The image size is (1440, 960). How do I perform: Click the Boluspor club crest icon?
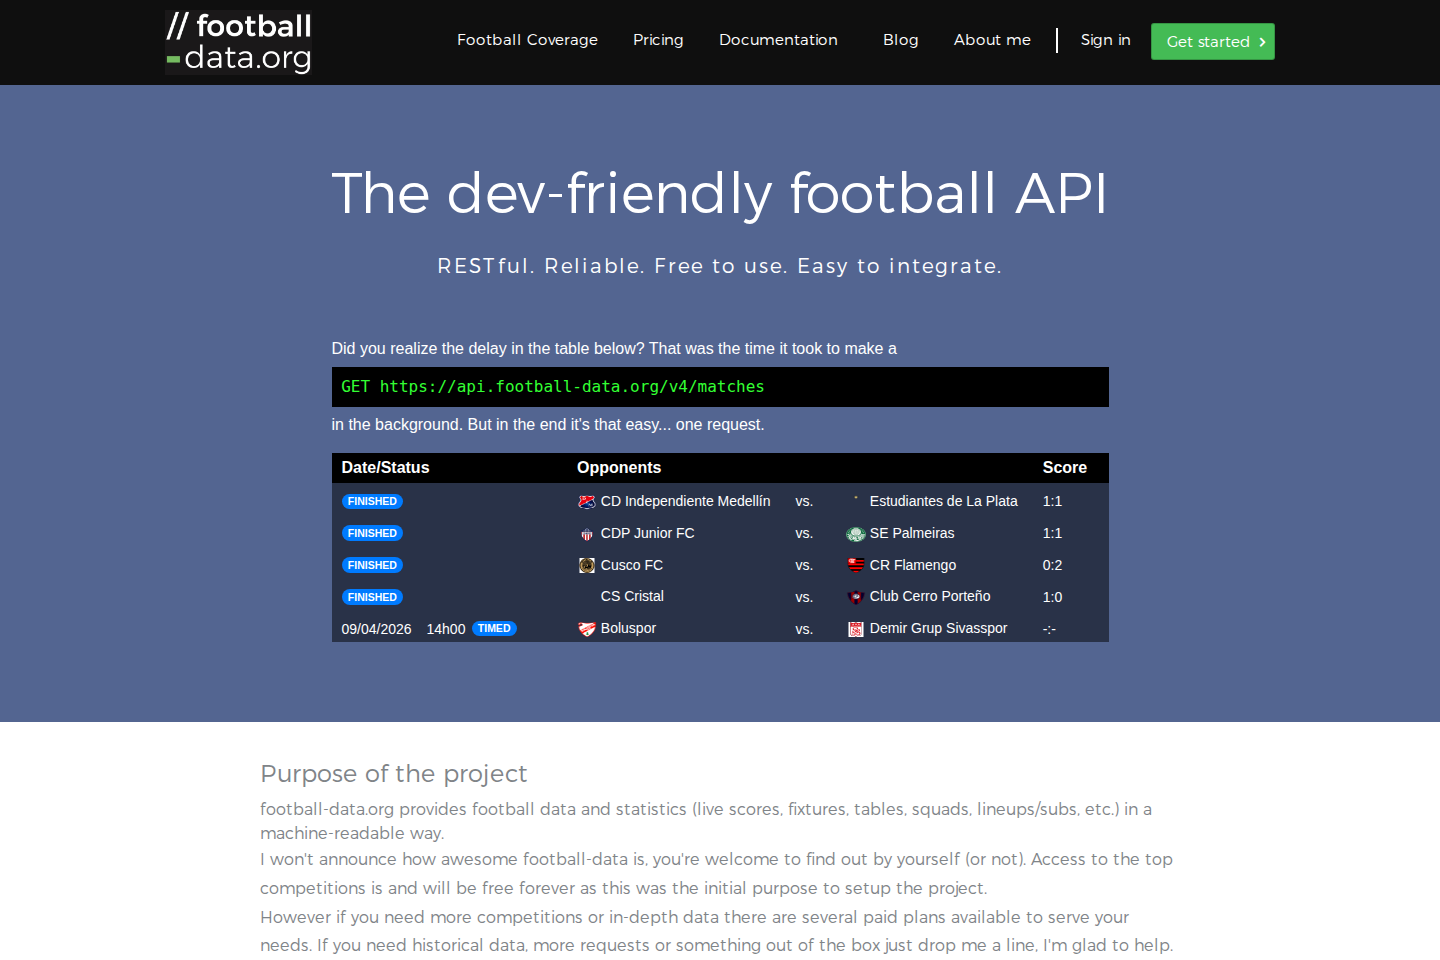click(586, 628)
